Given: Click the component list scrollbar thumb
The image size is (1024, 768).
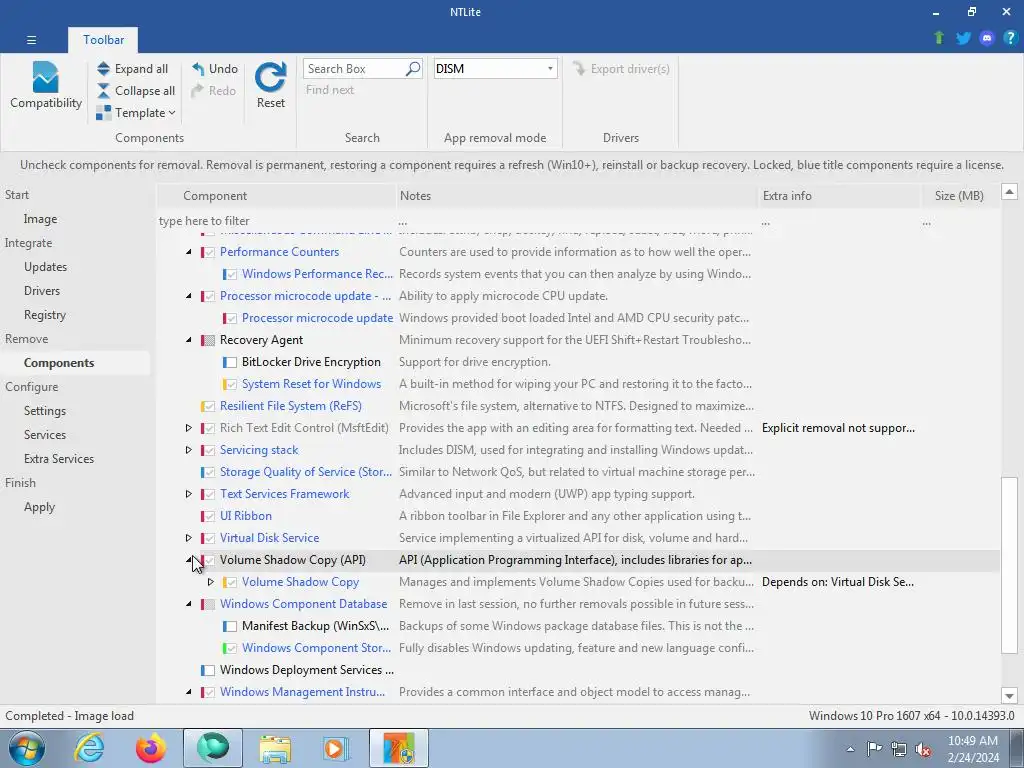Looking at the screenshot, I should [x=1009, y=565].
